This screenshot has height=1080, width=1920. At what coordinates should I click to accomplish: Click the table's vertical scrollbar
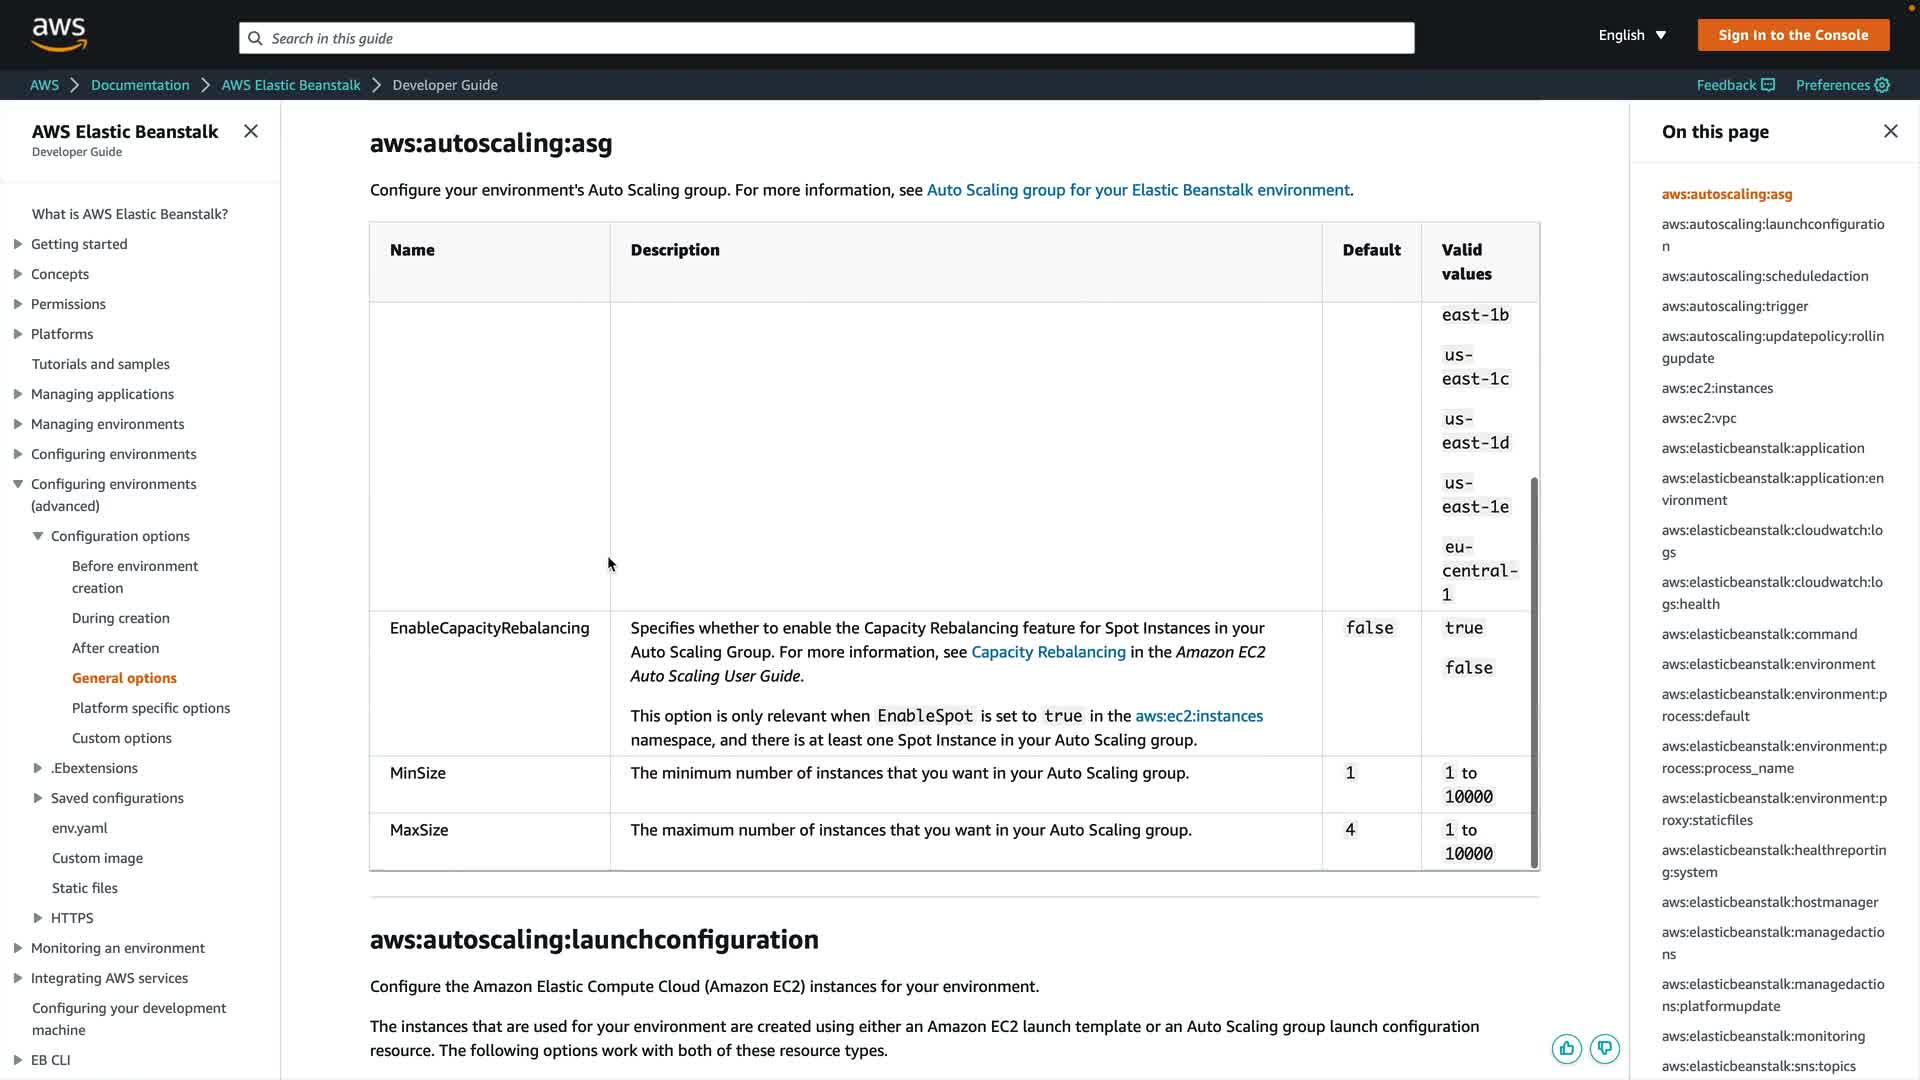point(1534,670)
